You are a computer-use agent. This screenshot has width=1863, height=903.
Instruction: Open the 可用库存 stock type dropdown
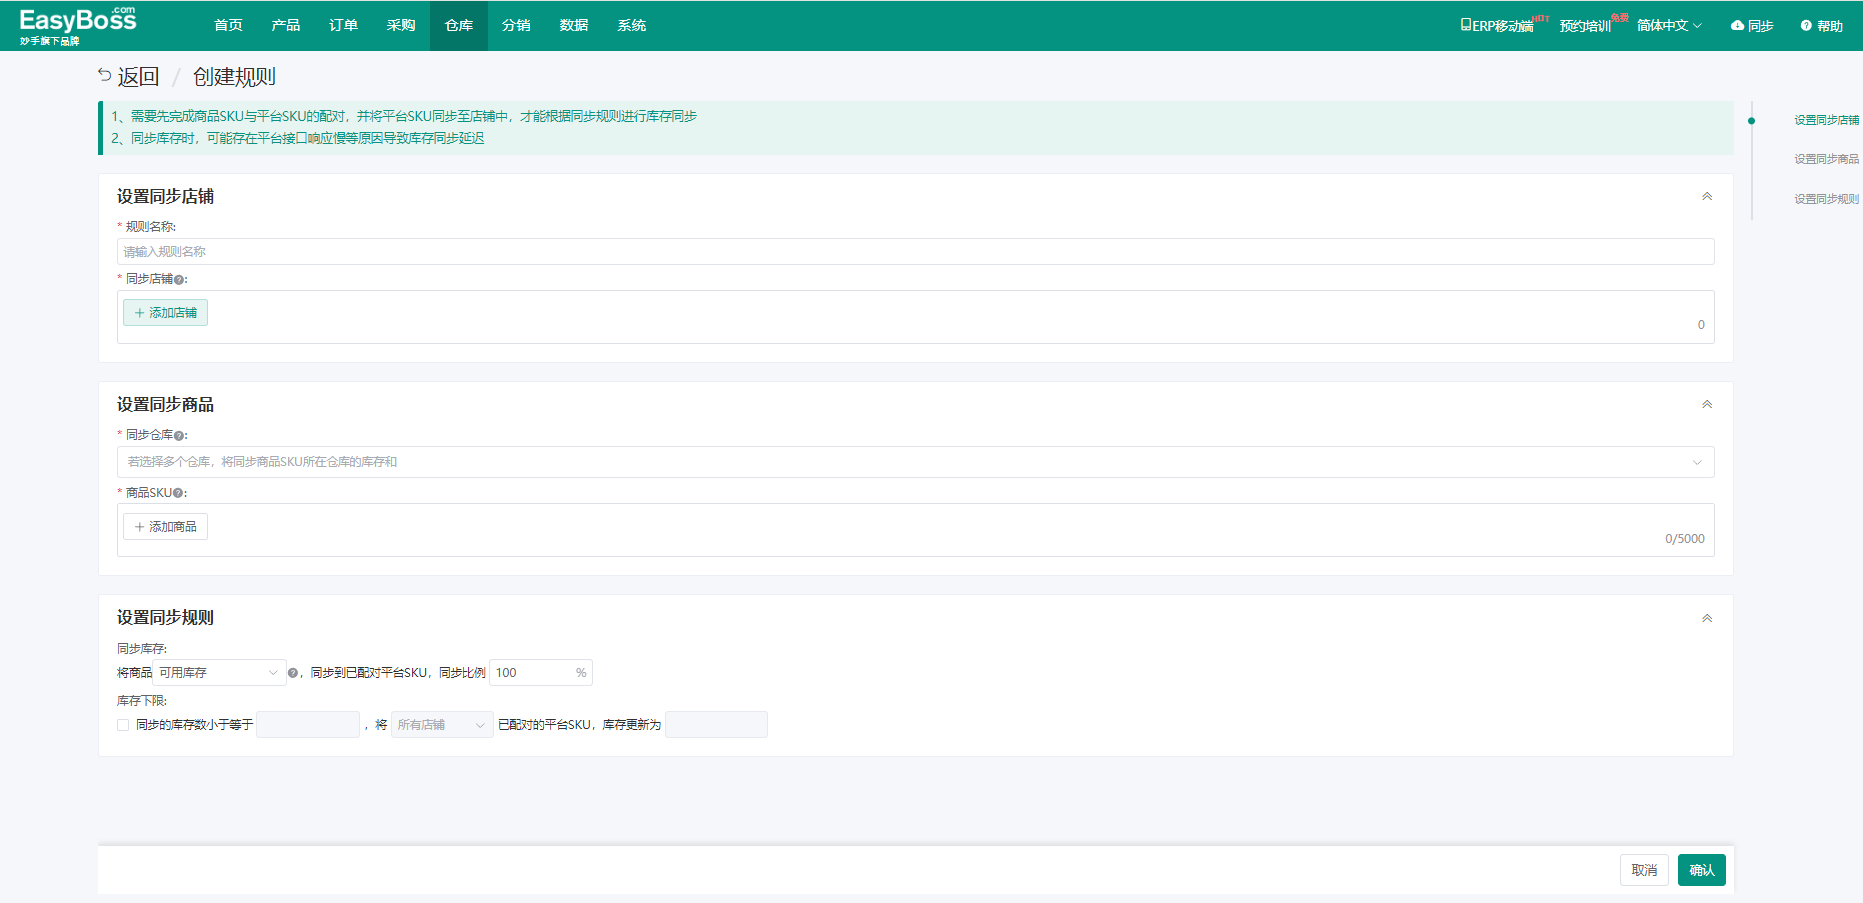coord(220,673)
